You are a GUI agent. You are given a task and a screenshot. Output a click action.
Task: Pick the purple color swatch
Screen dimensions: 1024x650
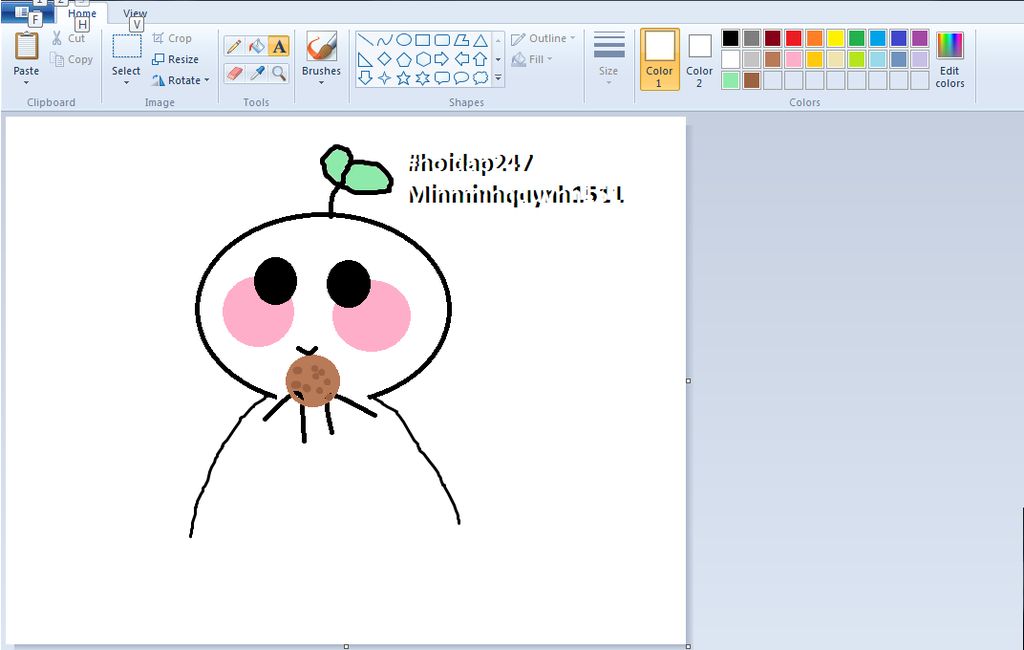click(920, 39)
